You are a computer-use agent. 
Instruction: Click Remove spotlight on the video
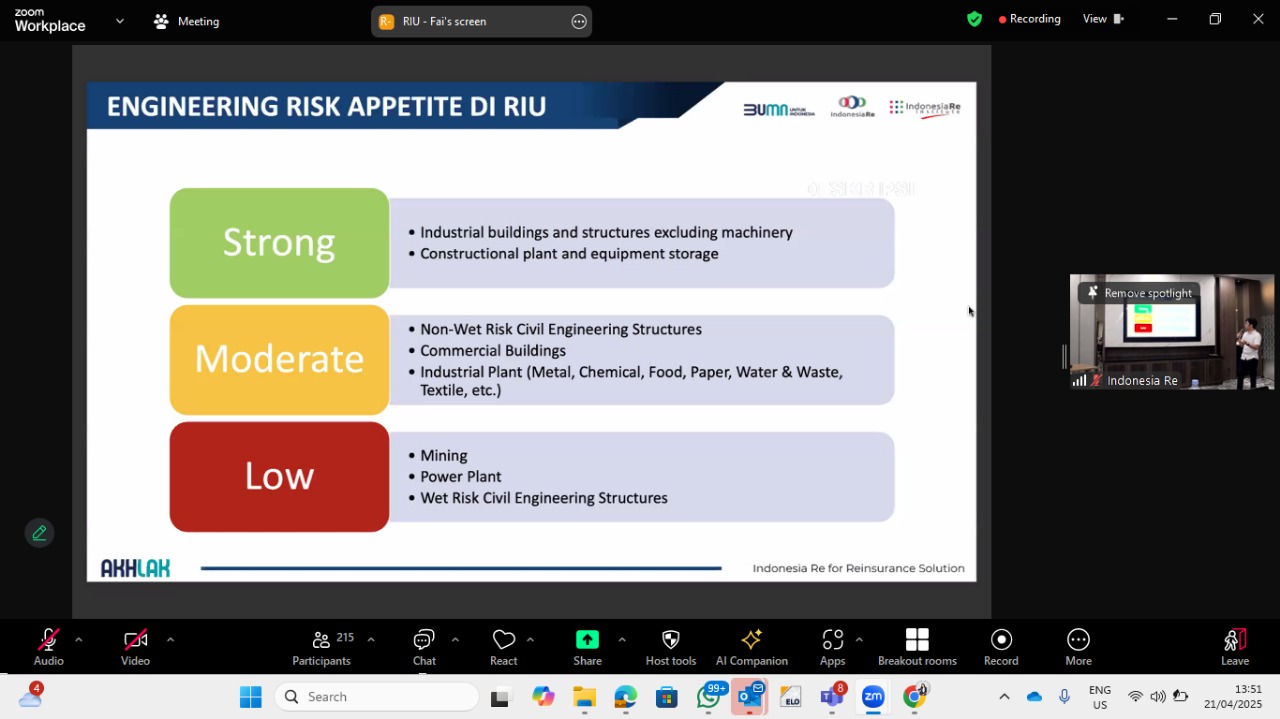click(x=1139, y=293)
